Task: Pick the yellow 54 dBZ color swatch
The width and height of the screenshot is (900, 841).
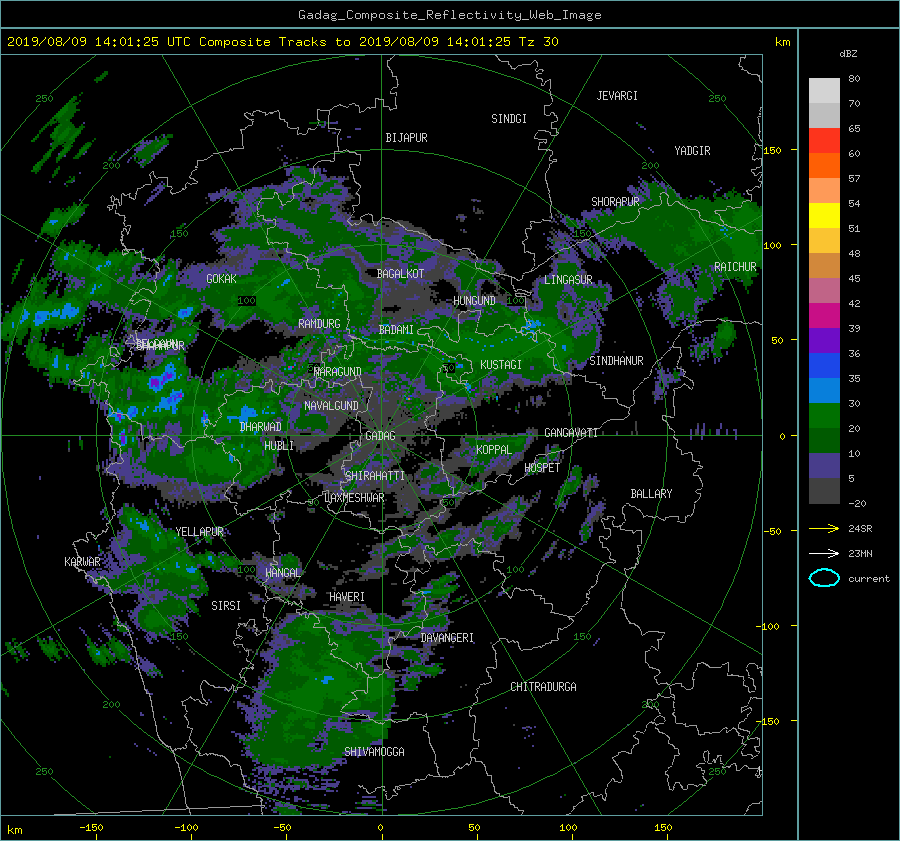Action: click(824, 215)
